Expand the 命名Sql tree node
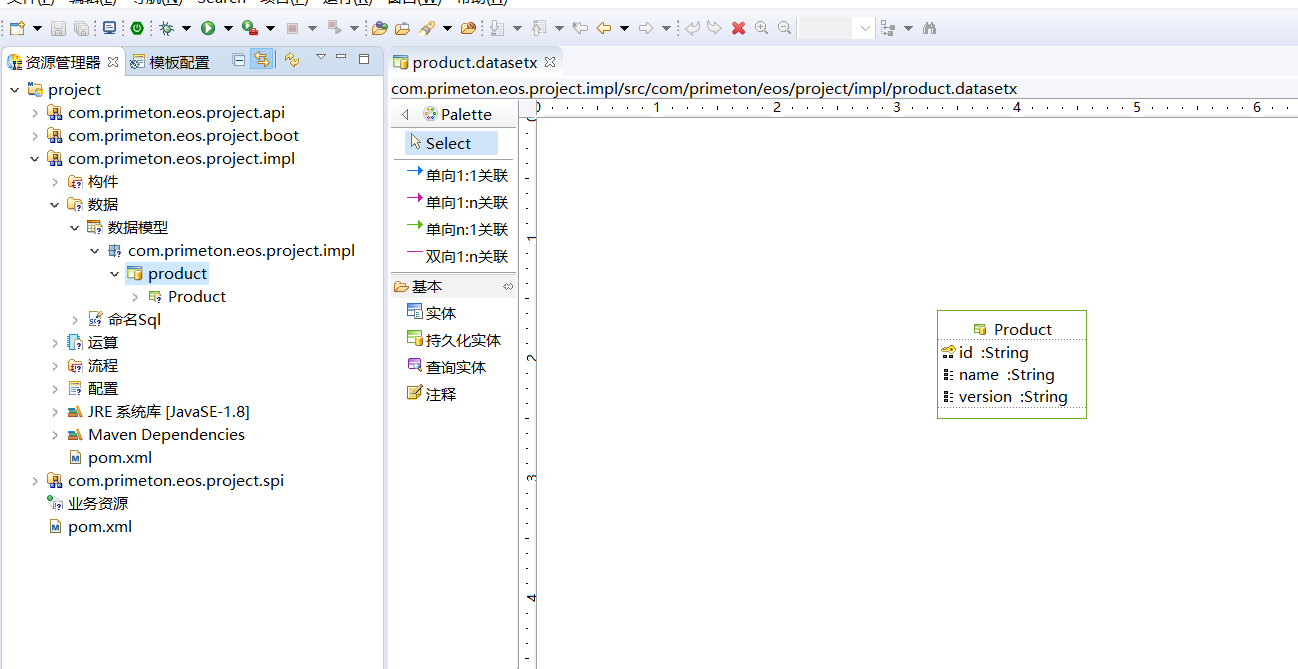This screenshot has height=669, width=1298. pyautogui.click(x=75, y=320)
